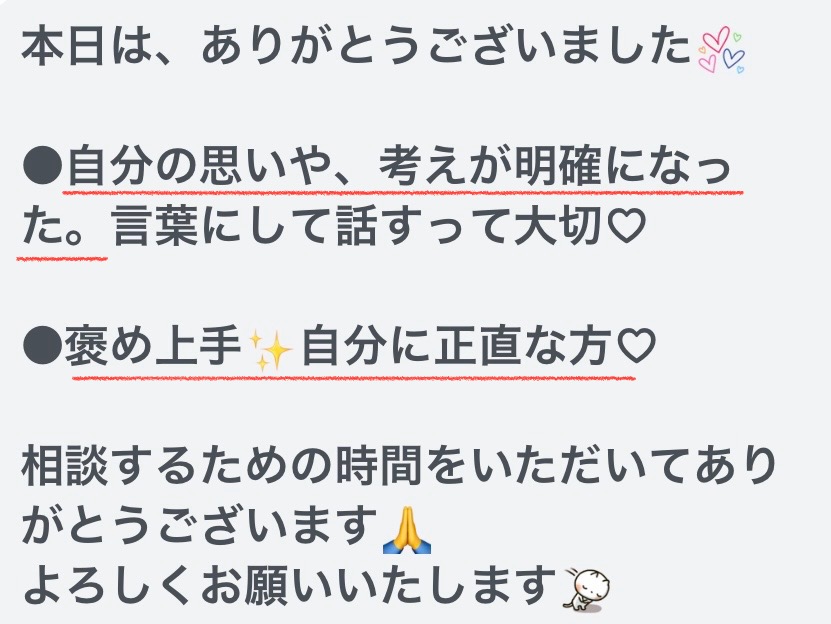This screenshot has width=831, height=624.
Task: Click the text 言葉にして話すって大切
Action: pos(358,226)
